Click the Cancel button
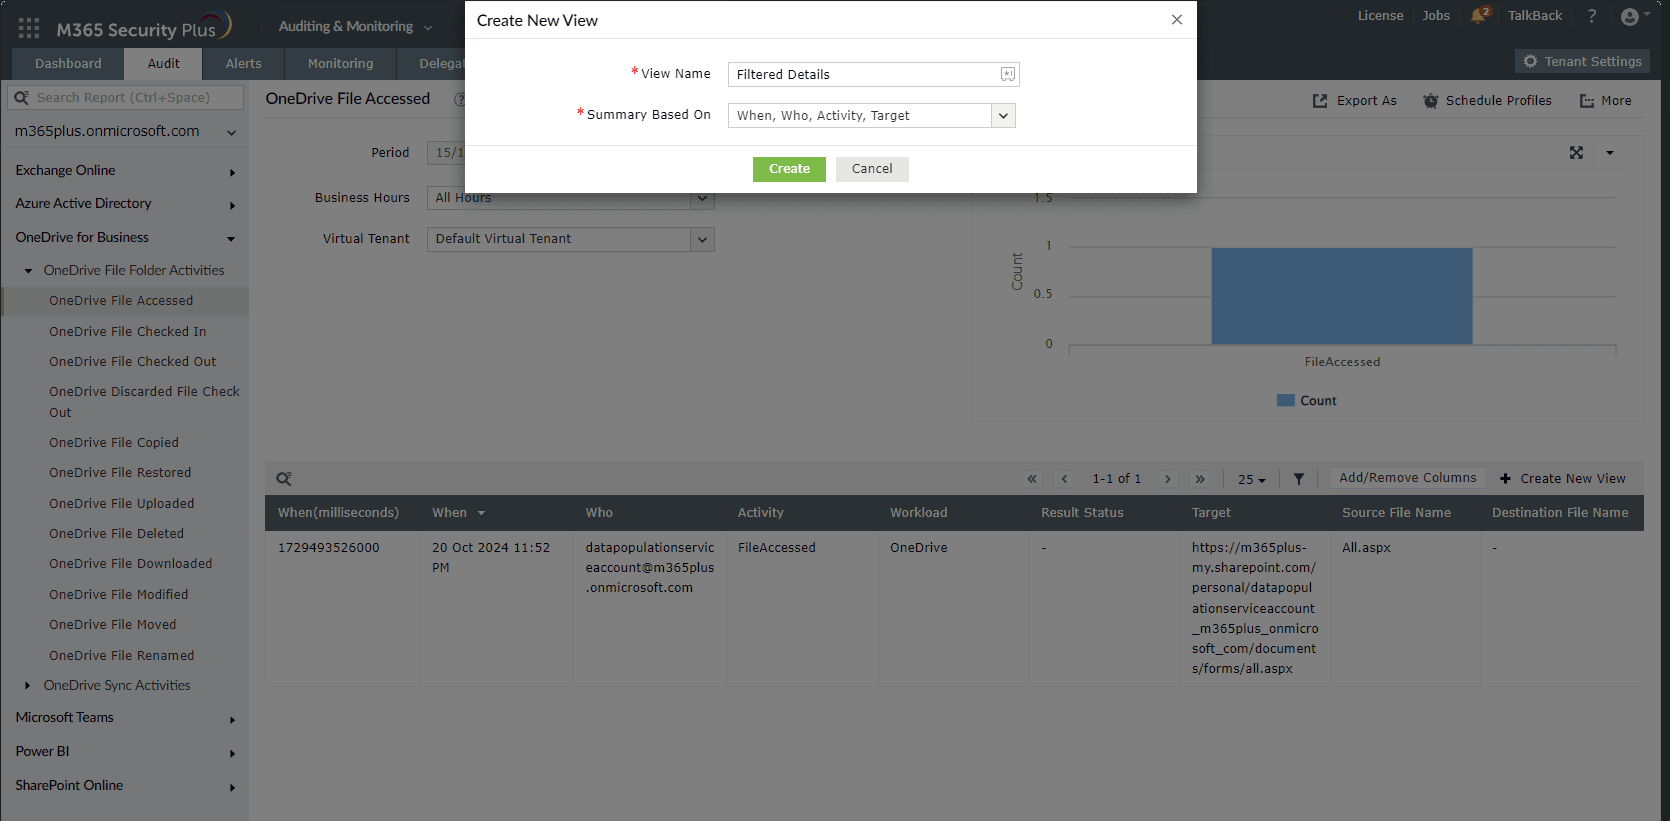Image resolution: width=1670 pixels, height=821 pixels. 872,169
